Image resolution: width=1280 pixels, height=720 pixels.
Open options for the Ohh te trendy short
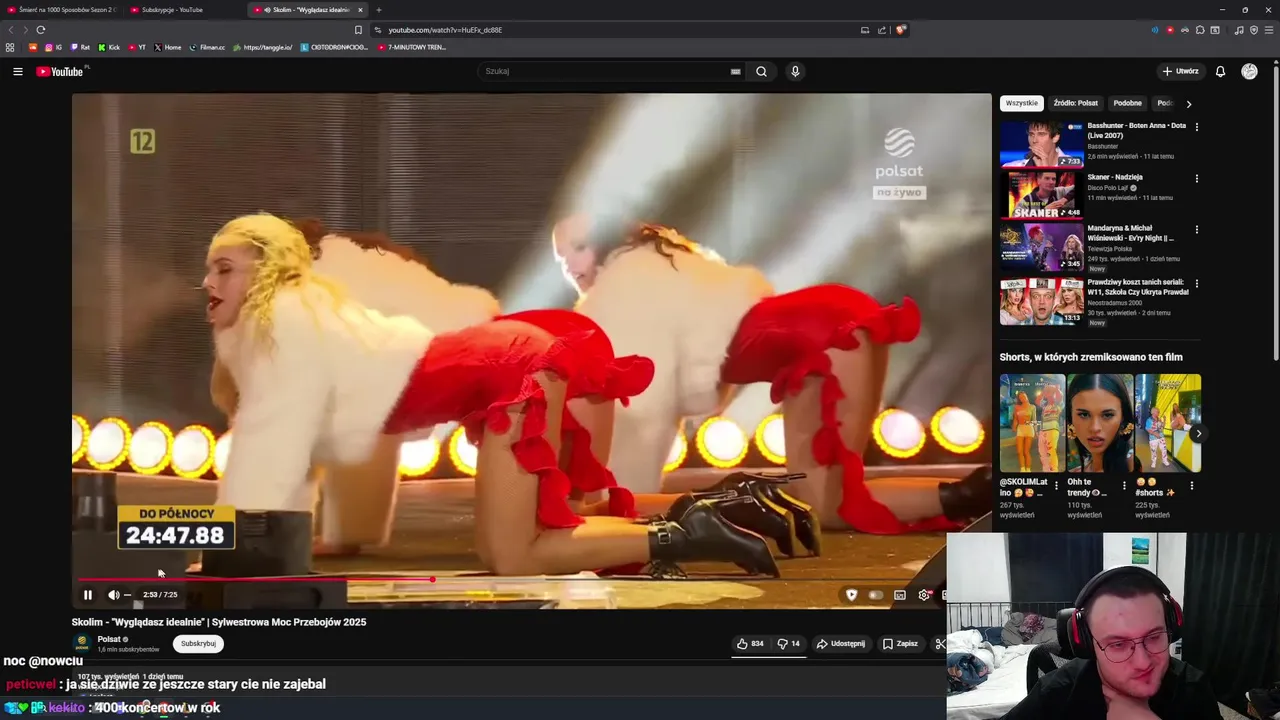pos(1124,485)
